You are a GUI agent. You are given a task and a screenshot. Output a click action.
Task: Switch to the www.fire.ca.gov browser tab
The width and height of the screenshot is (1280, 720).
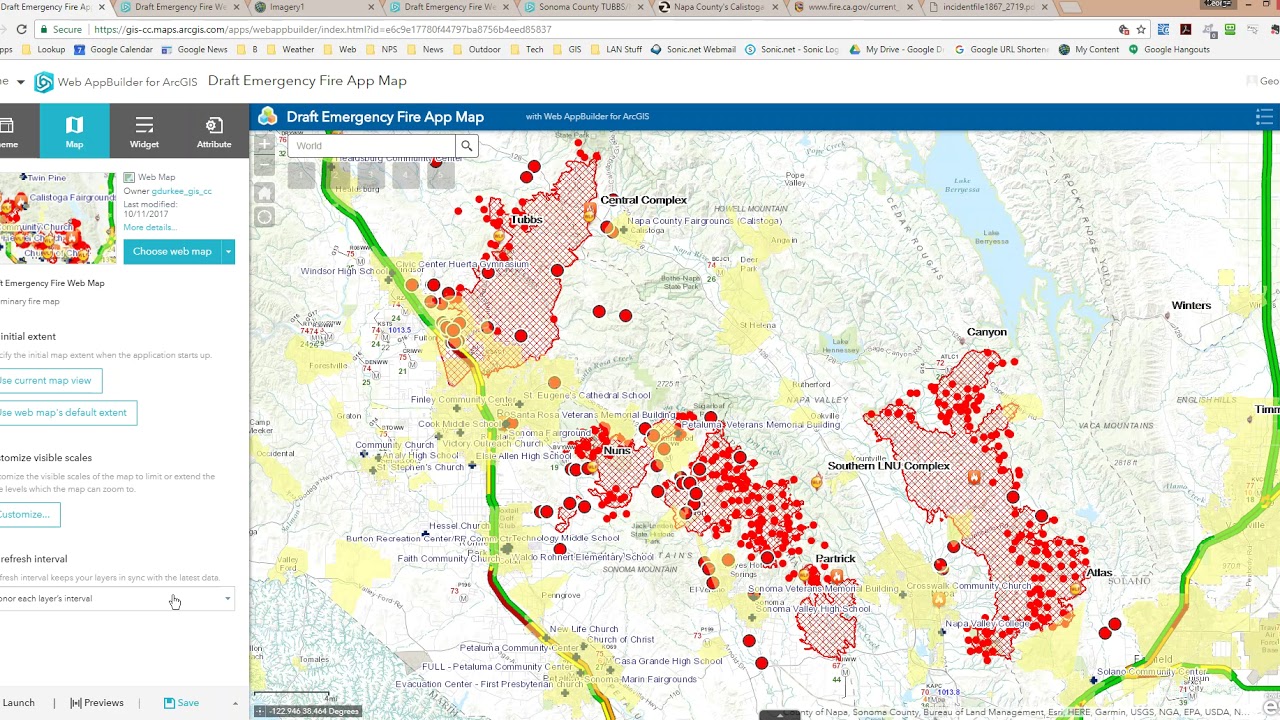pyautogui.click(x=852, y=7)
